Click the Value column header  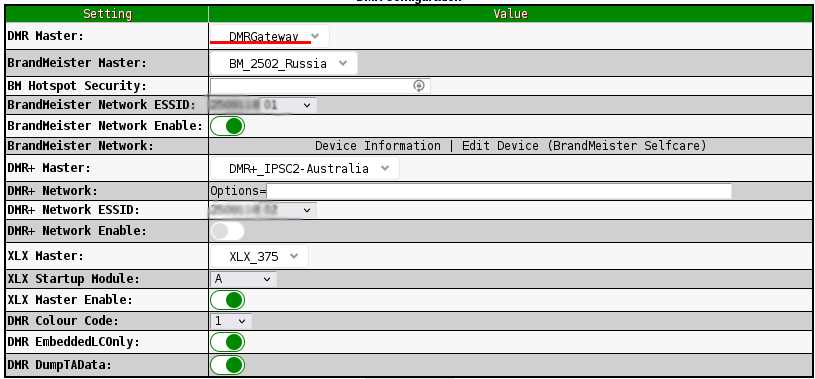[510, 14]
